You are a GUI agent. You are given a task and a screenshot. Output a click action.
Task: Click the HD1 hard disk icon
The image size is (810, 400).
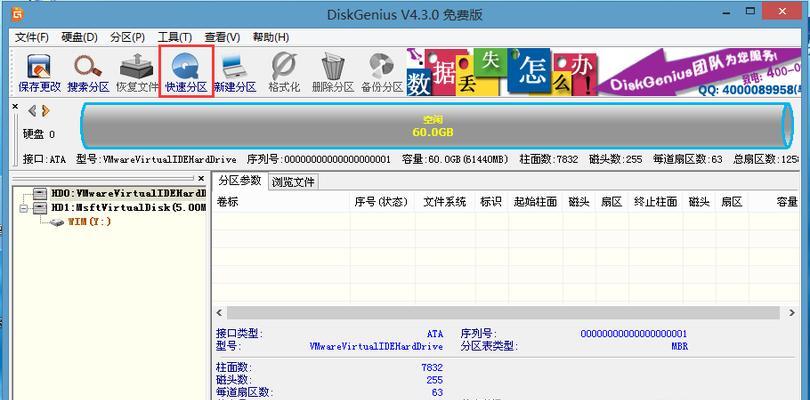(40, 208)
